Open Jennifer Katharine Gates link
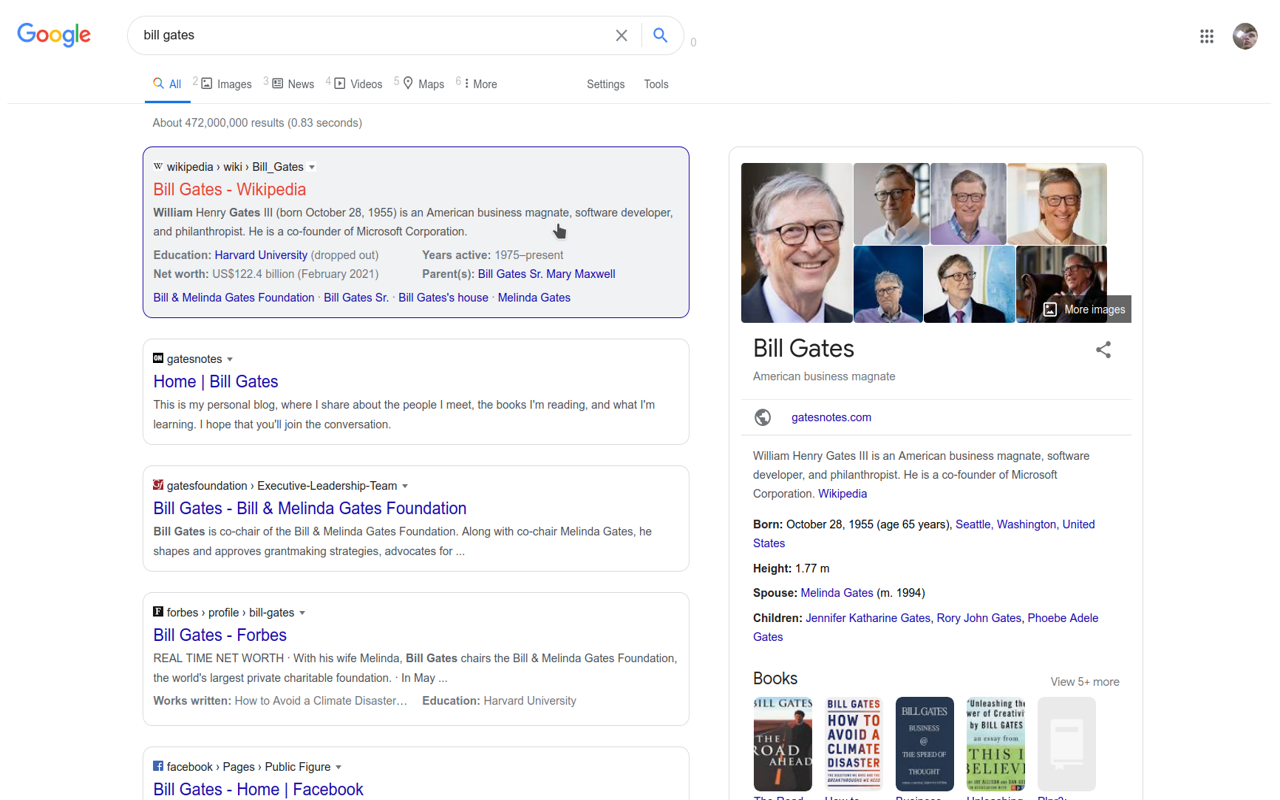1280x800 pixels. tap(868, 618)
